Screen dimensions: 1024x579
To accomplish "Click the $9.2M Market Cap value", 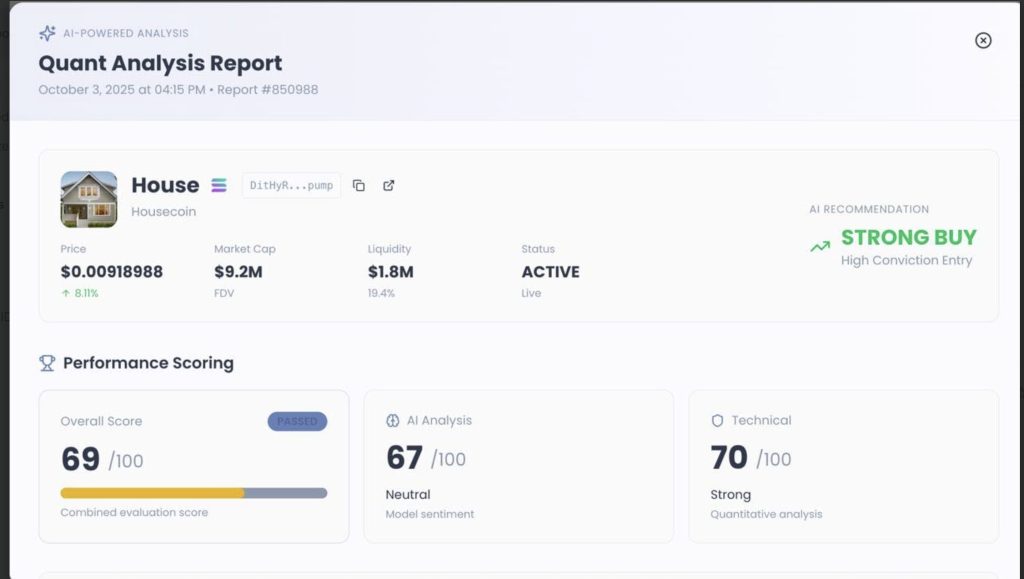I will click(x=238, y=271).
